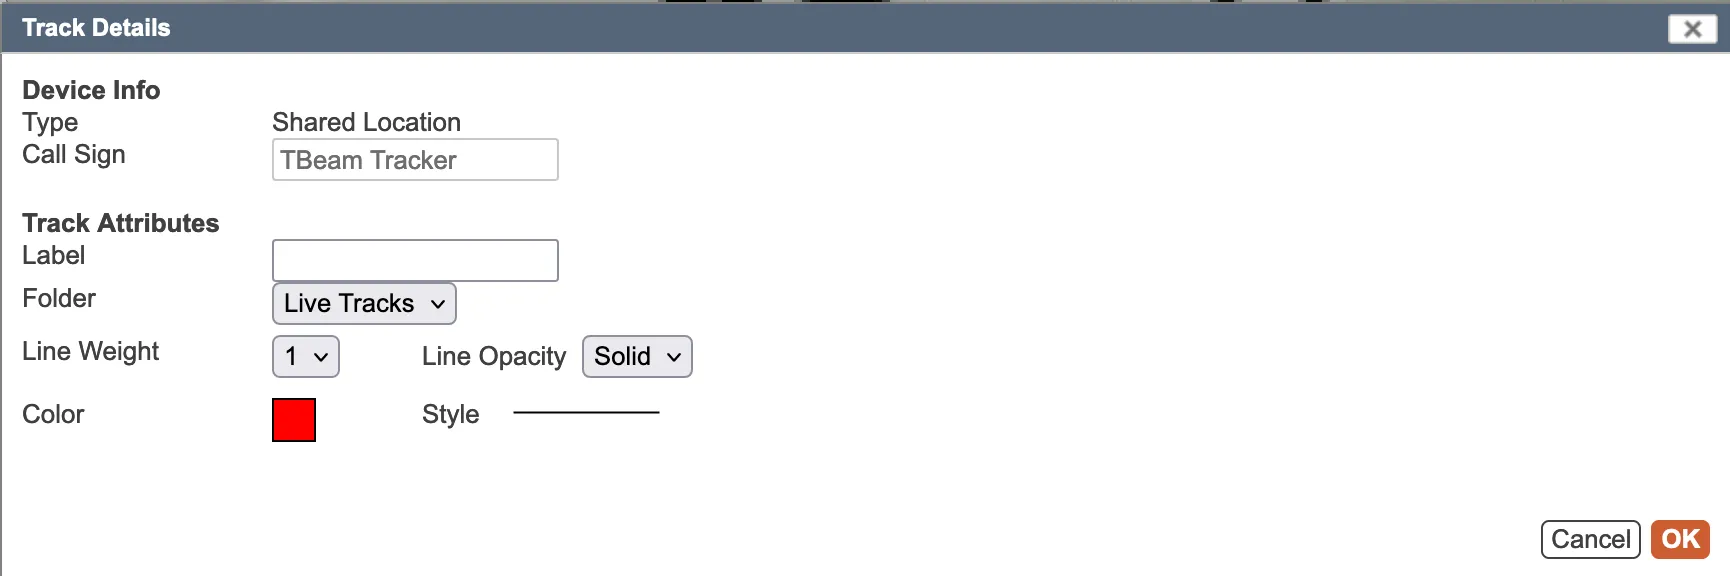Open the Line Opacity Solid dropdown
Image resolution: width=1730 pixels, height=576 pixels.
[x=637, y=357]
